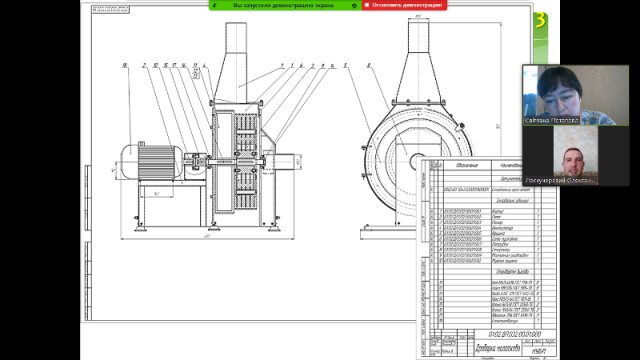The image size is (640, 360).
Task: Click the green slide number 3 badge
Action: pyautogui.click(x=540, y=20)
